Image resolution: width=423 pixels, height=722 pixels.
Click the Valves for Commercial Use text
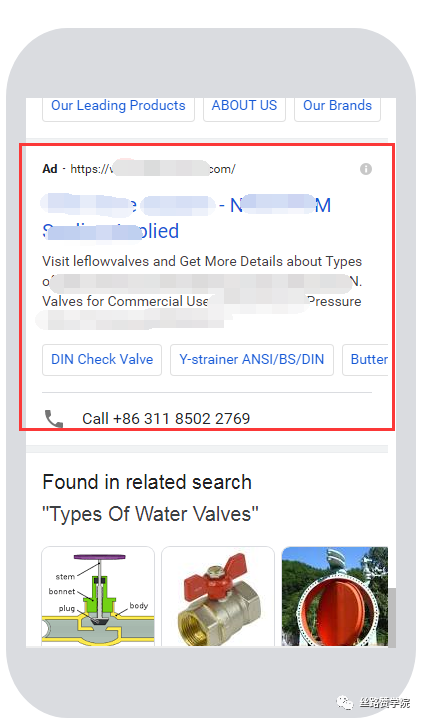[x=125, y=301]
